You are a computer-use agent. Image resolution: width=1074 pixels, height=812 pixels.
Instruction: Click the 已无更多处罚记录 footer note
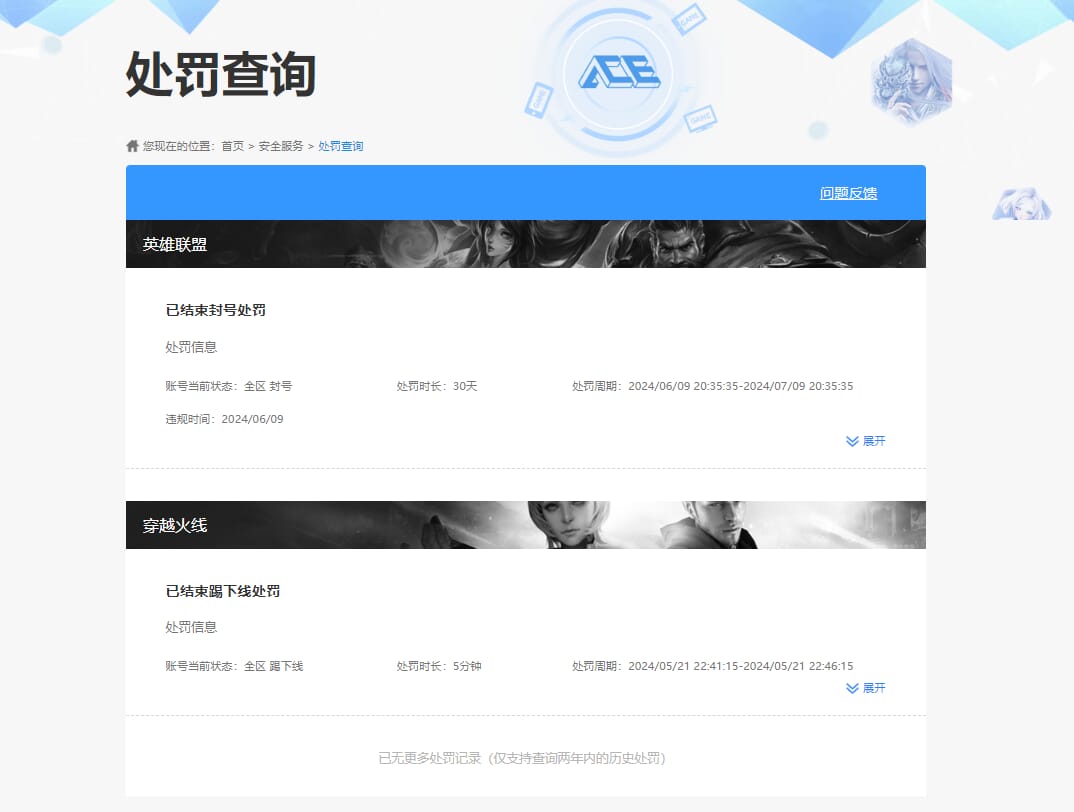tap(523, 758)
